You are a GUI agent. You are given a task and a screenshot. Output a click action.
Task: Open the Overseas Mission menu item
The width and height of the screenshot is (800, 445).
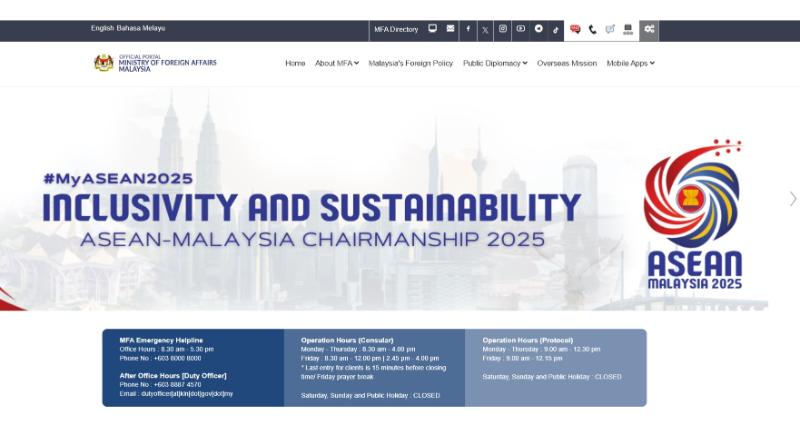567,63
